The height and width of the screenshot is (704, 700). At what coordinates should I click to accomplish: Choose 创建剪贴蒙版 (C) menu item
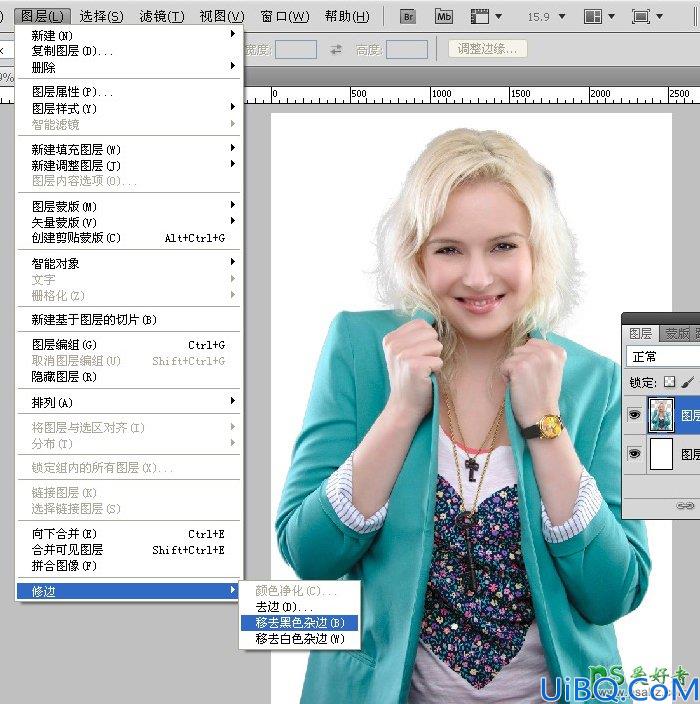tap(128, 238)
